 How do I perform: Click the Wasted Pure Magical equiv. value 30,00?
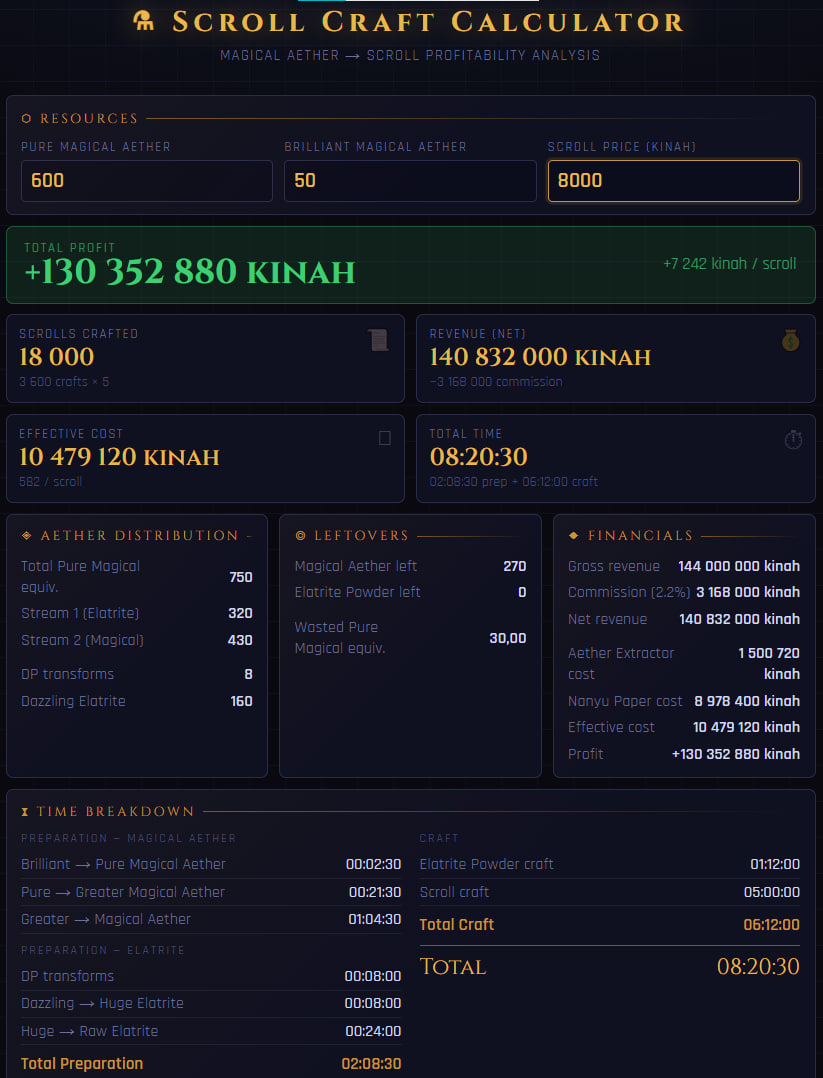(x=507, y=638)
